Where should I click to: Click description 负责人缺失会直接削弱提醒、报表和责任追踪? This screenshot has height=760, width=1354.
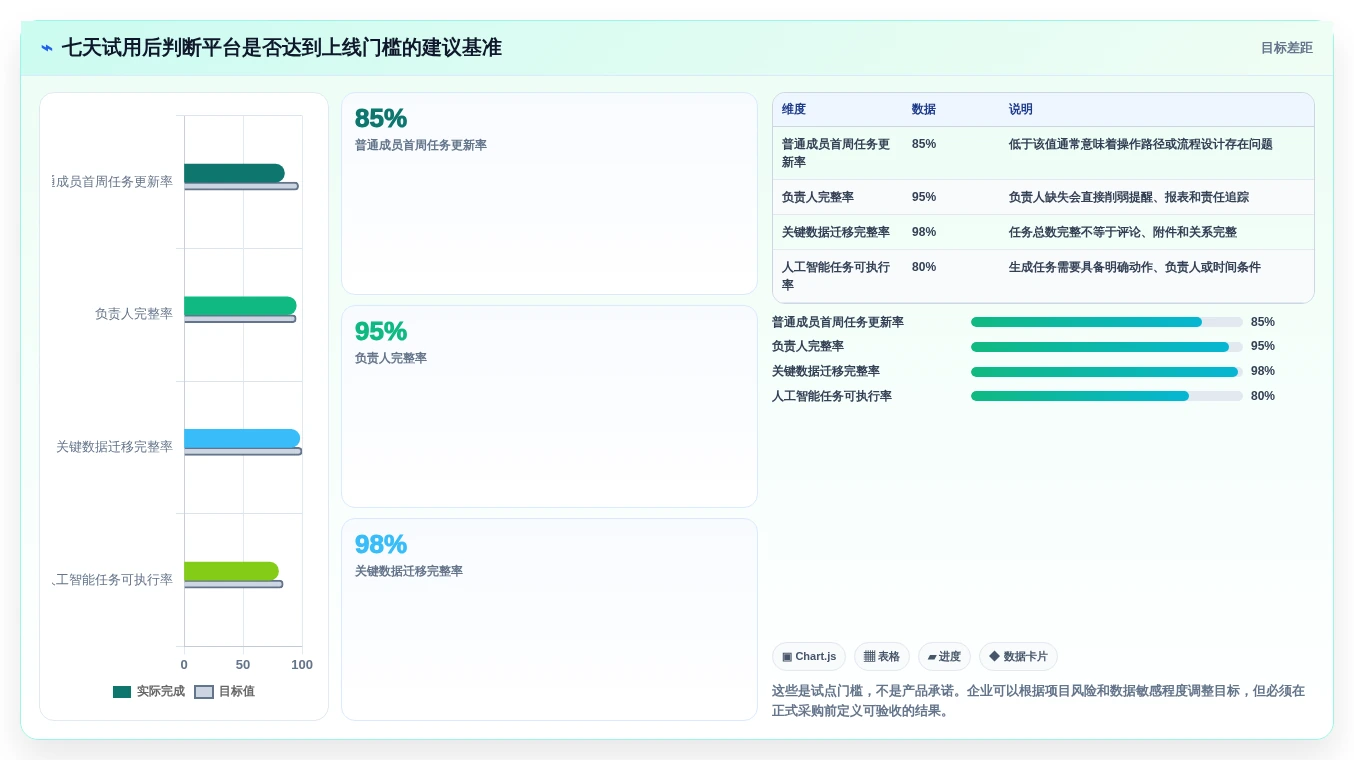[1129, 197]
